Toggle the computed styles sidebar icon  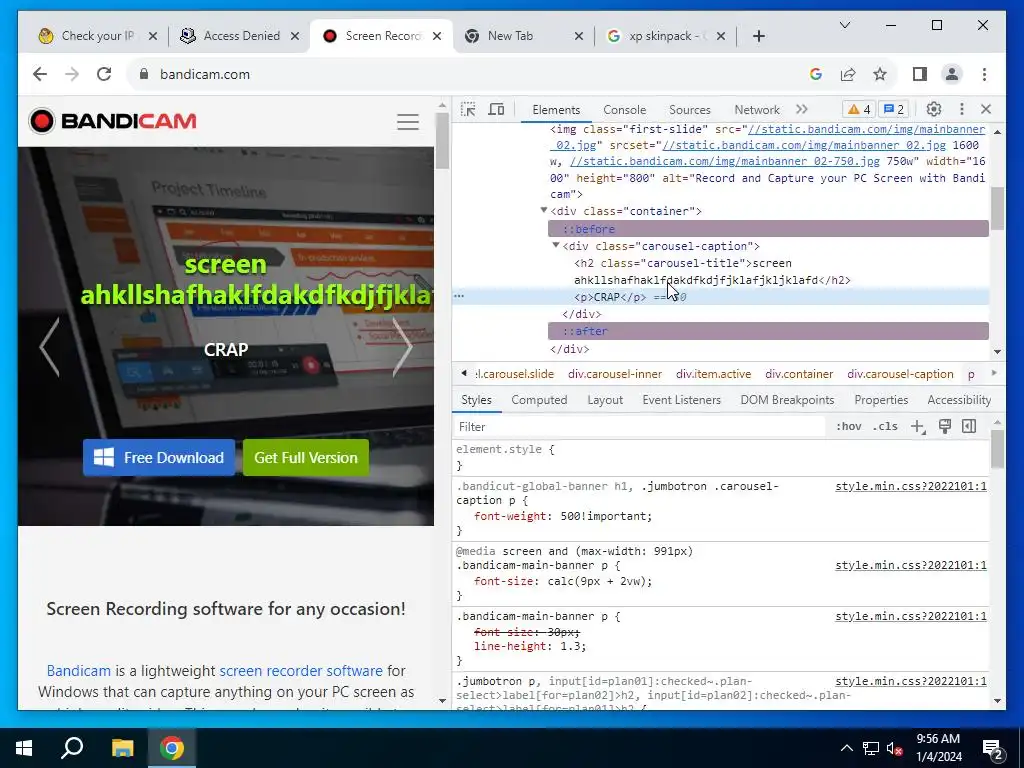[x=969, y=426]
